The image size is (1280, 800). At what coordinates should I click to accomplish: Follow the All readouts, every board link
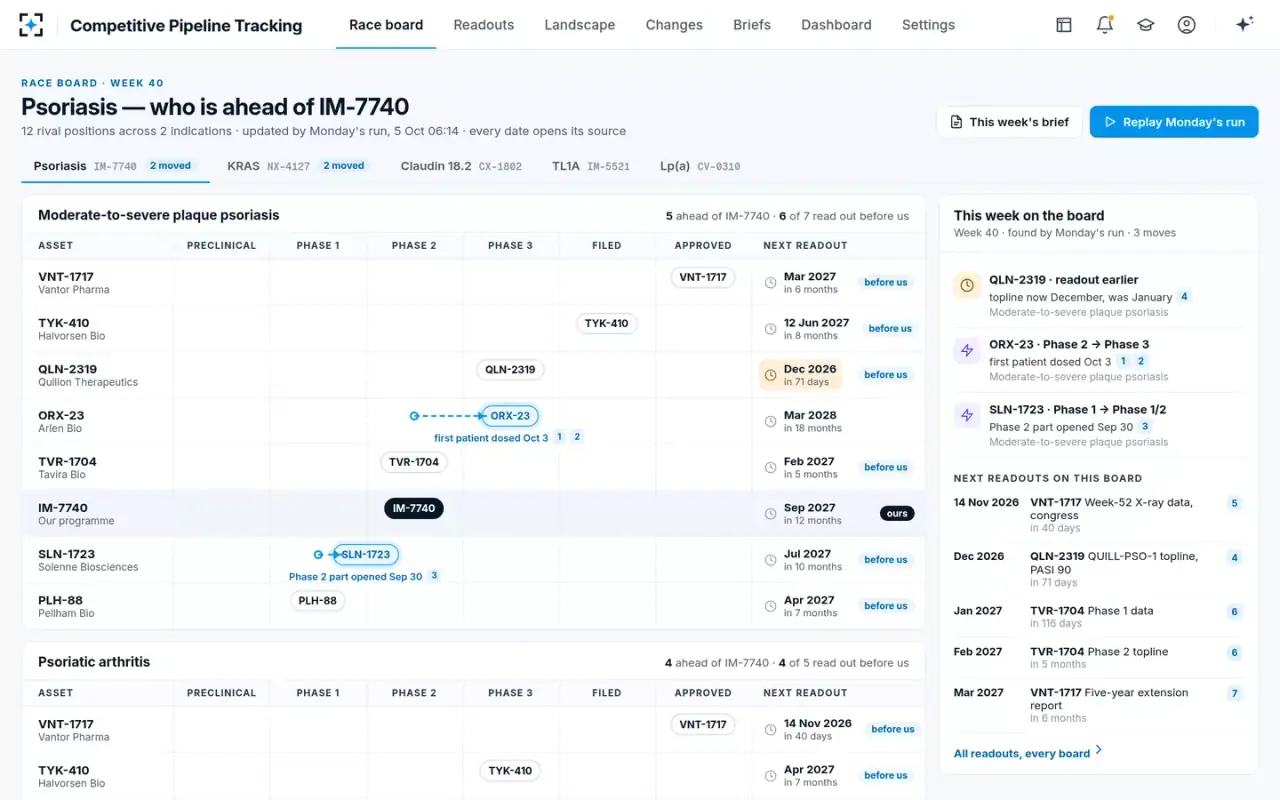click(x=1028, y=753)
